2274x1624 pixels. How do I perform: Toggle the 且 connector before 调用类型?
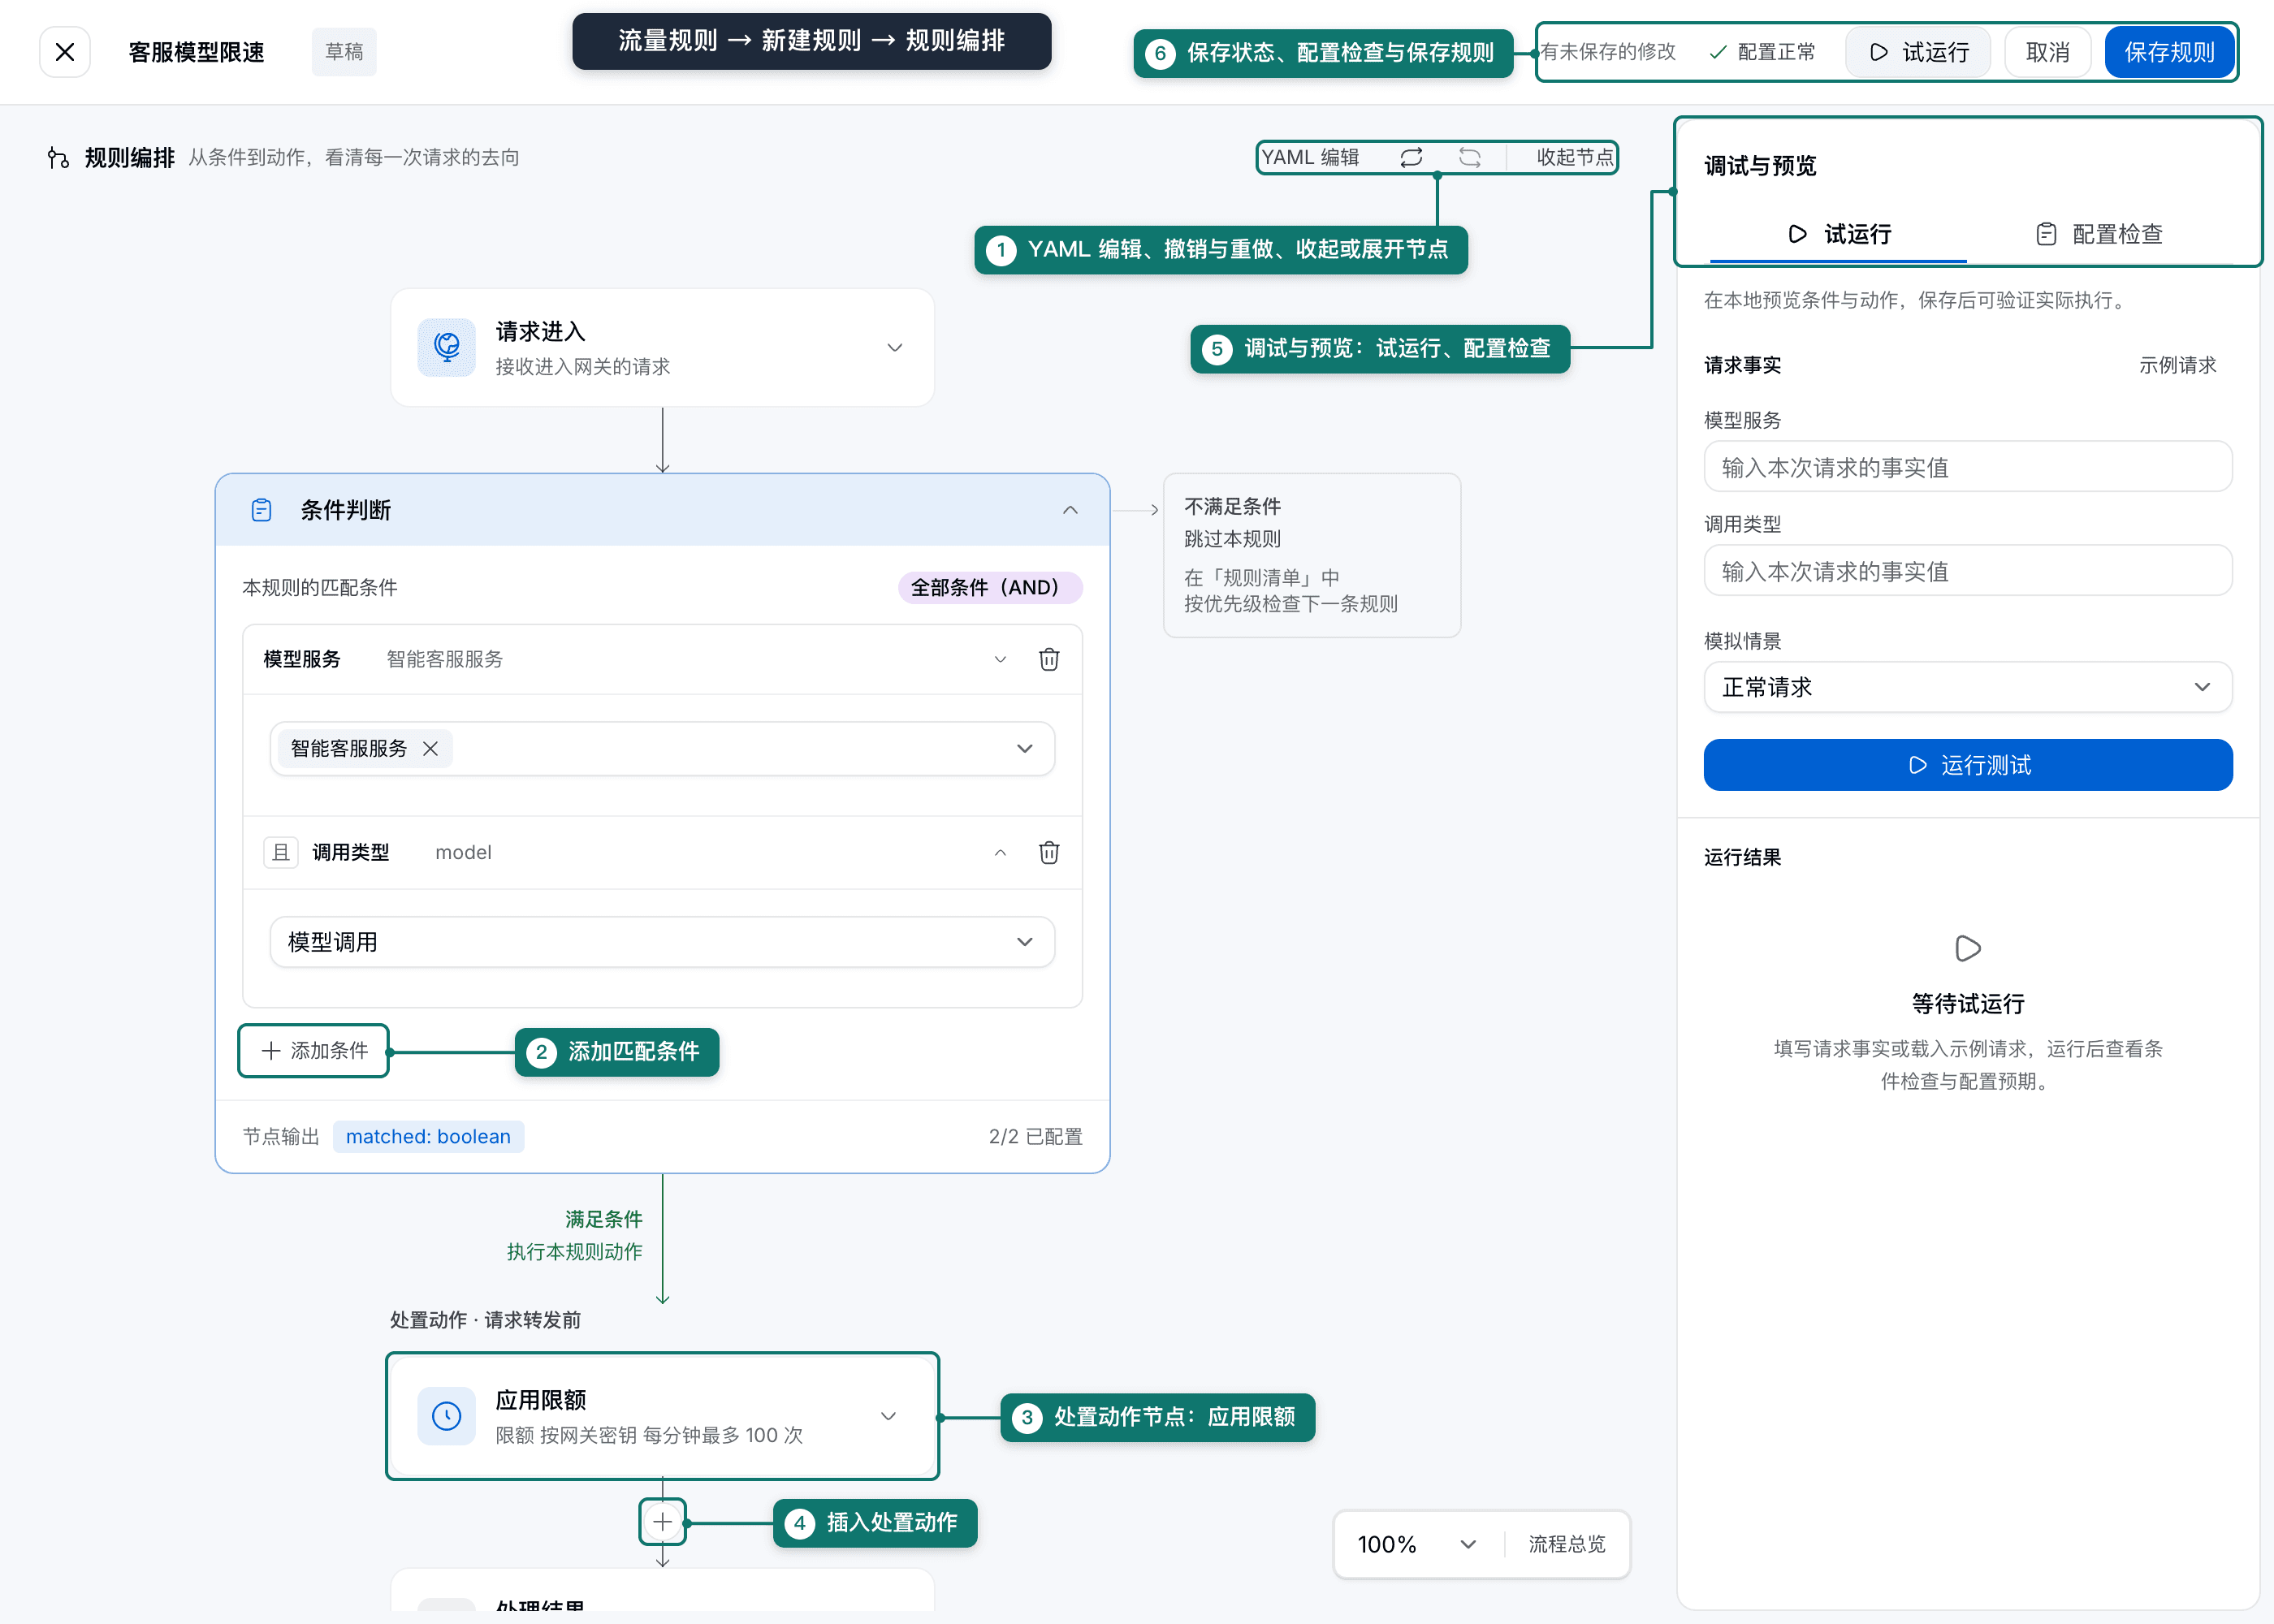(281, 852)
